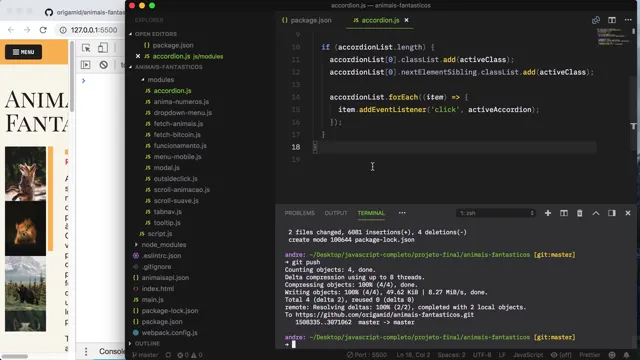Open the DevTools three-dot menu beside Console
This screenshot has width=640, height=360.
pos(86,351)
